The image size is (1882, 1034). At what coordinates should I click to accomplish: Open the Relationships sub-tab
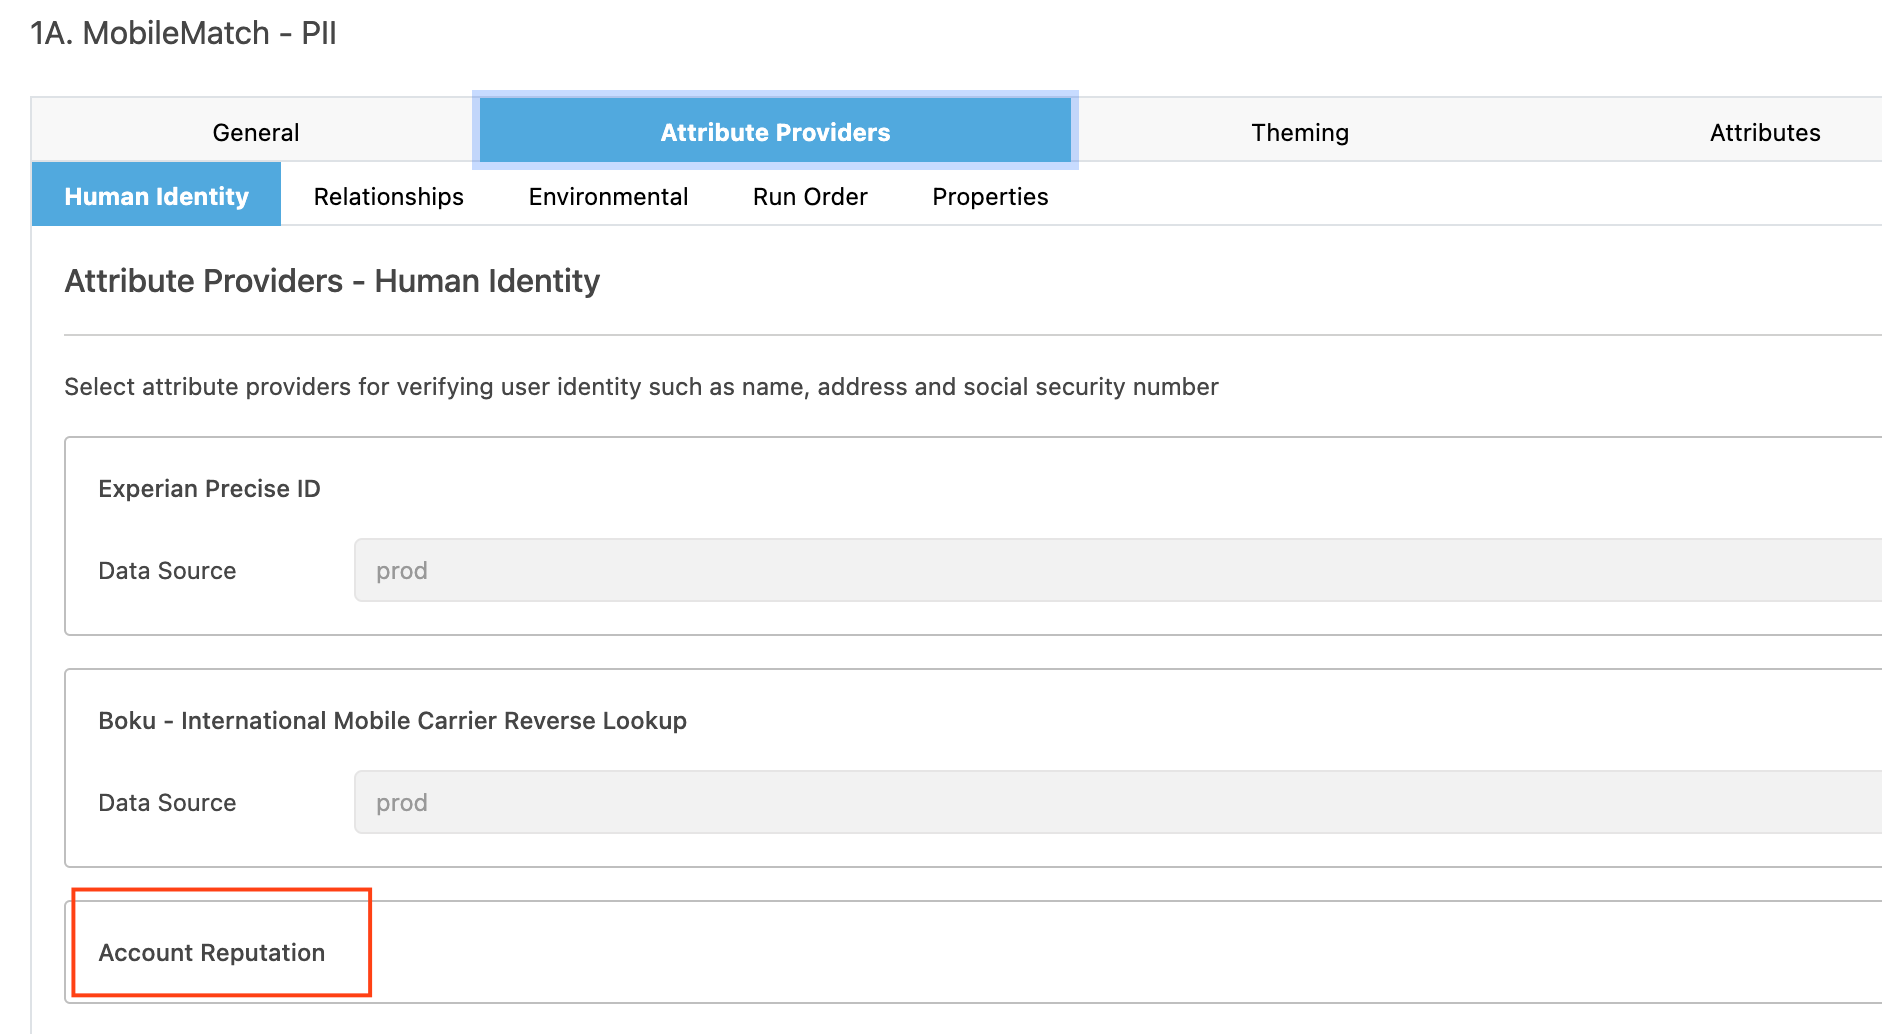tap(389, 196)
